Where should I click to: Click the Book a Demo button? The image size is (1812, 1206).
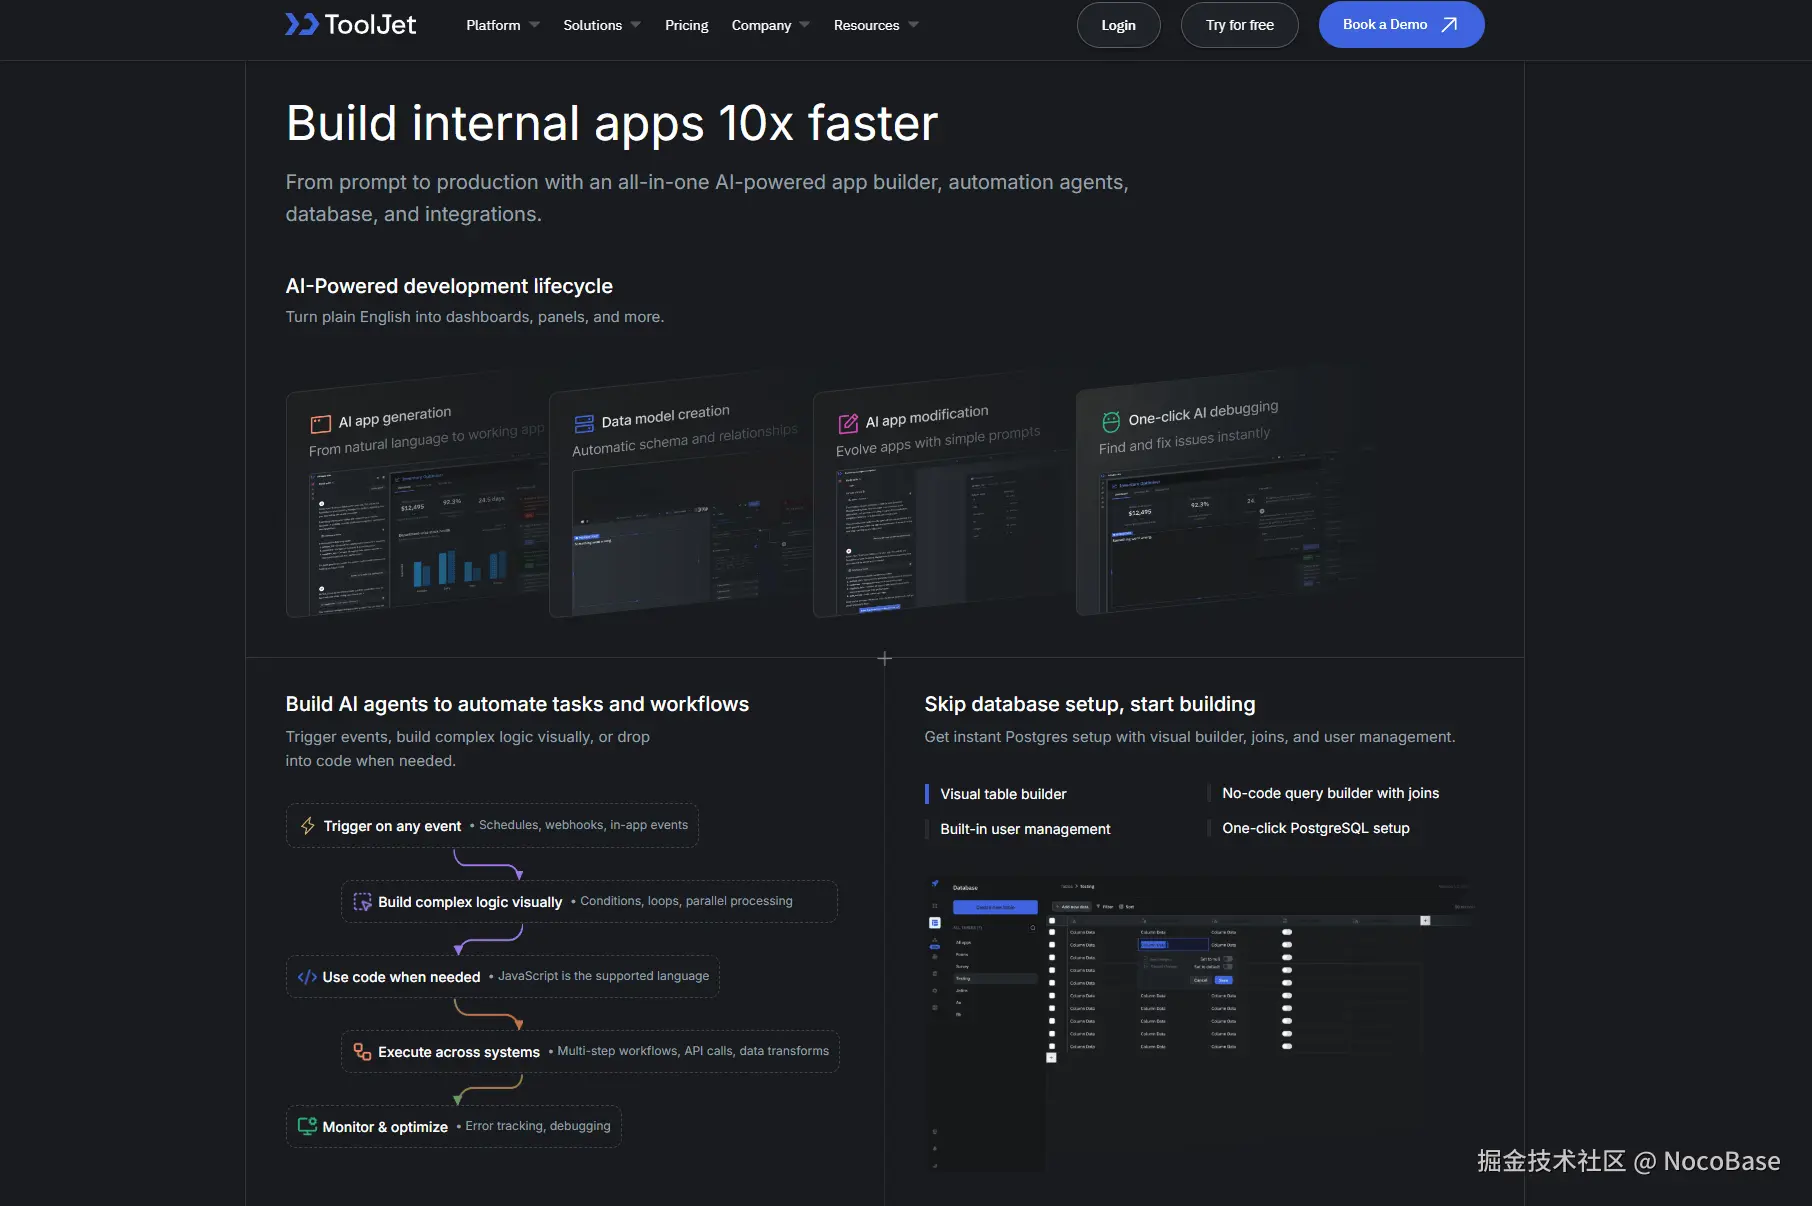click(1401, 25)
